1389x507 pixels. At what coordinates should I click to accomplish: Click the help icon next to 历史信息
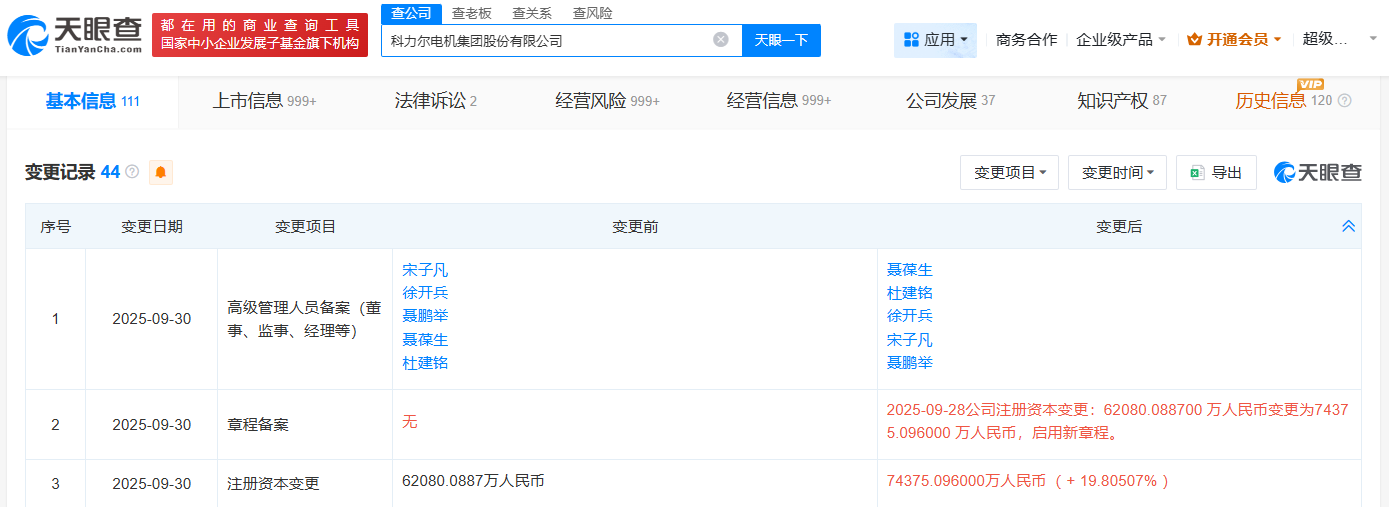point(1345,101)
